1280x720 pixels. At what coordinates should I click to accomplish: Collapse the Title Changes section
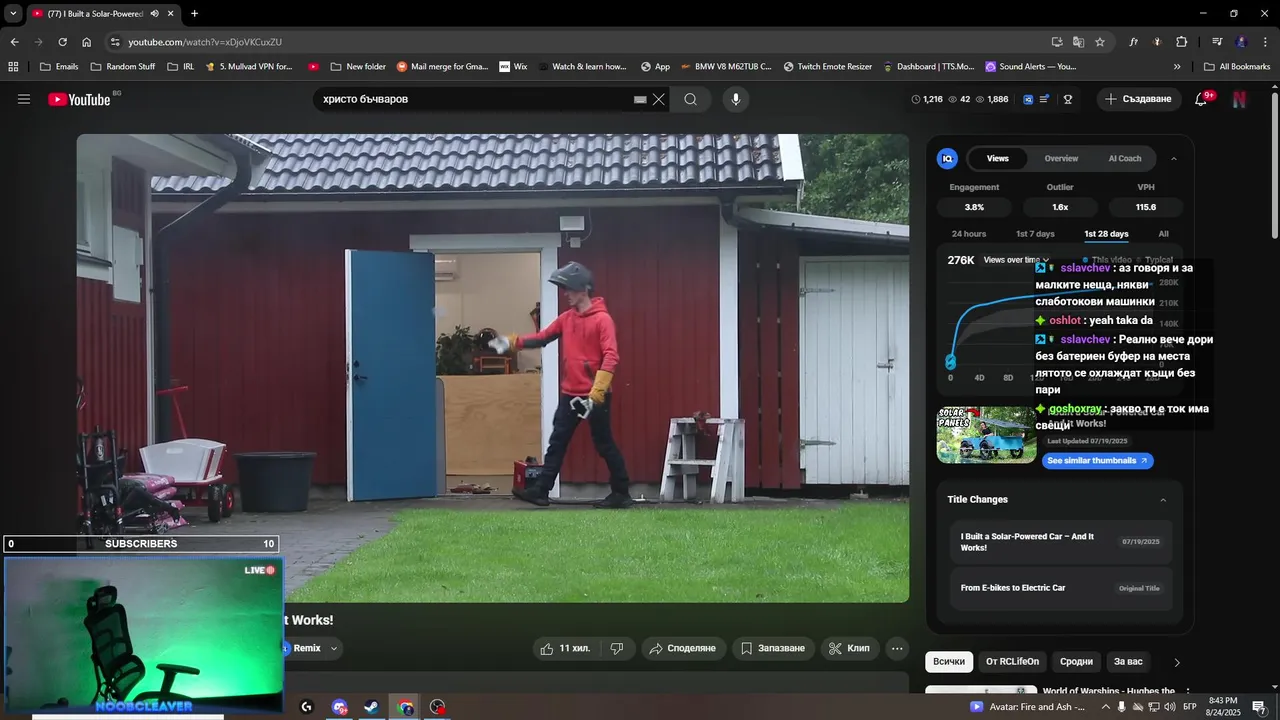click(x=1163, y=500)
